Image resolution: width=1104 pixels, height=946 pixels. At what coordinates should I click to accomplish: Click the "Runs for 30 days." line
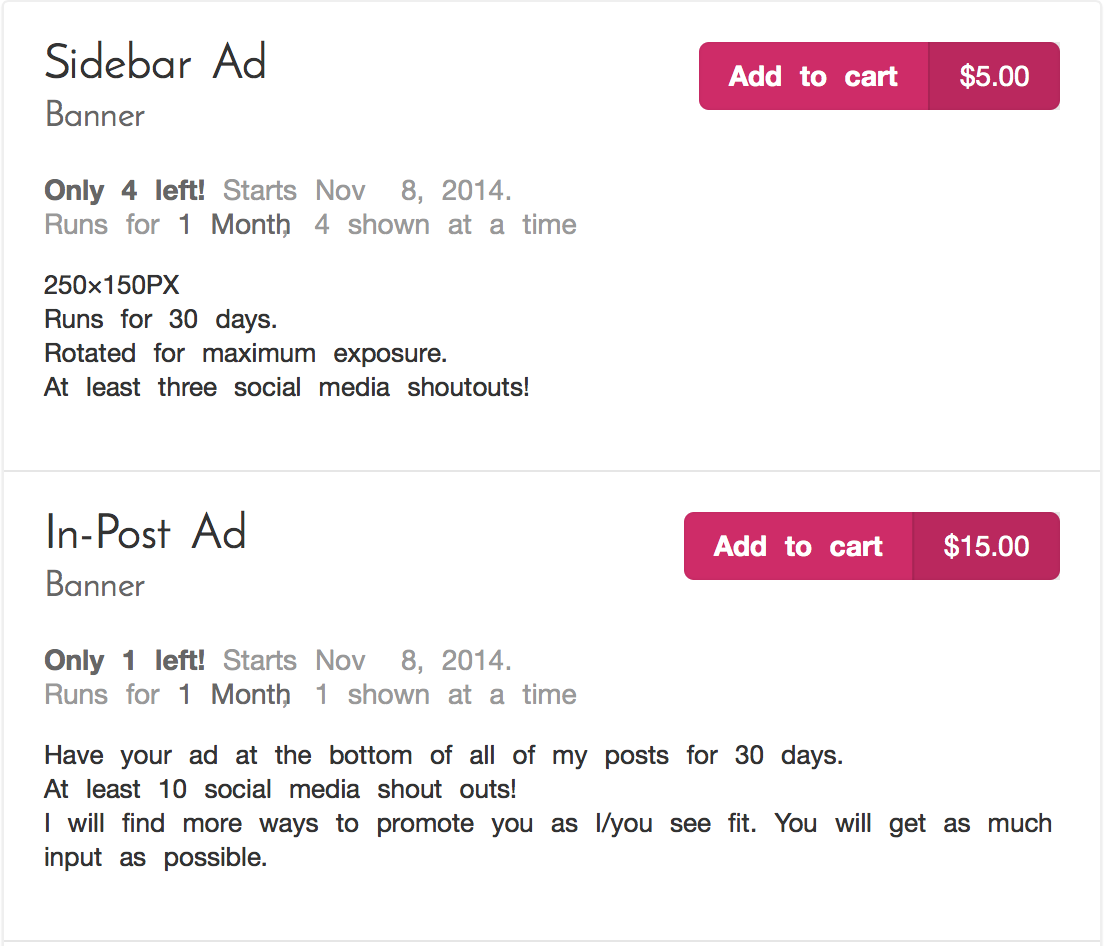tap(160, 320)
